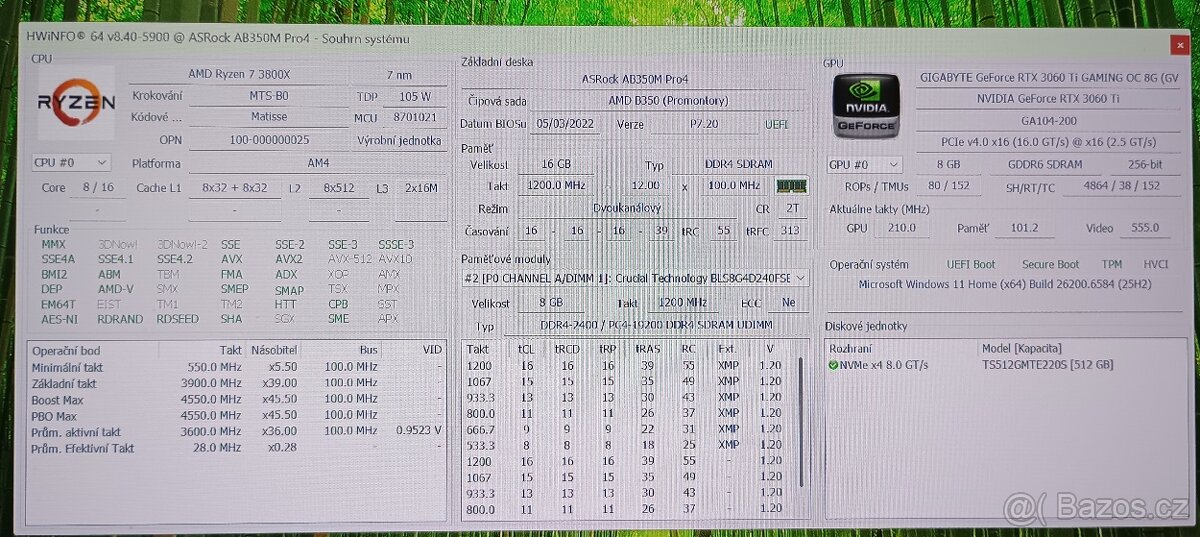
Task: Click the Prům. aktivní takt row
Action: [237, 432]
